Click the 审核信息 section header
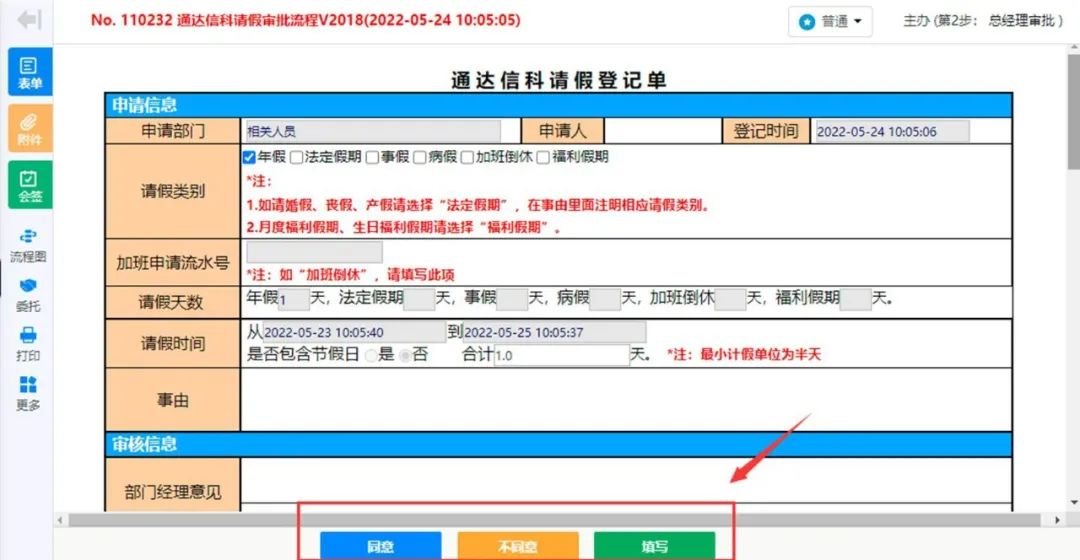Viewport: 1080px width, 560px height. coord(558,444)
